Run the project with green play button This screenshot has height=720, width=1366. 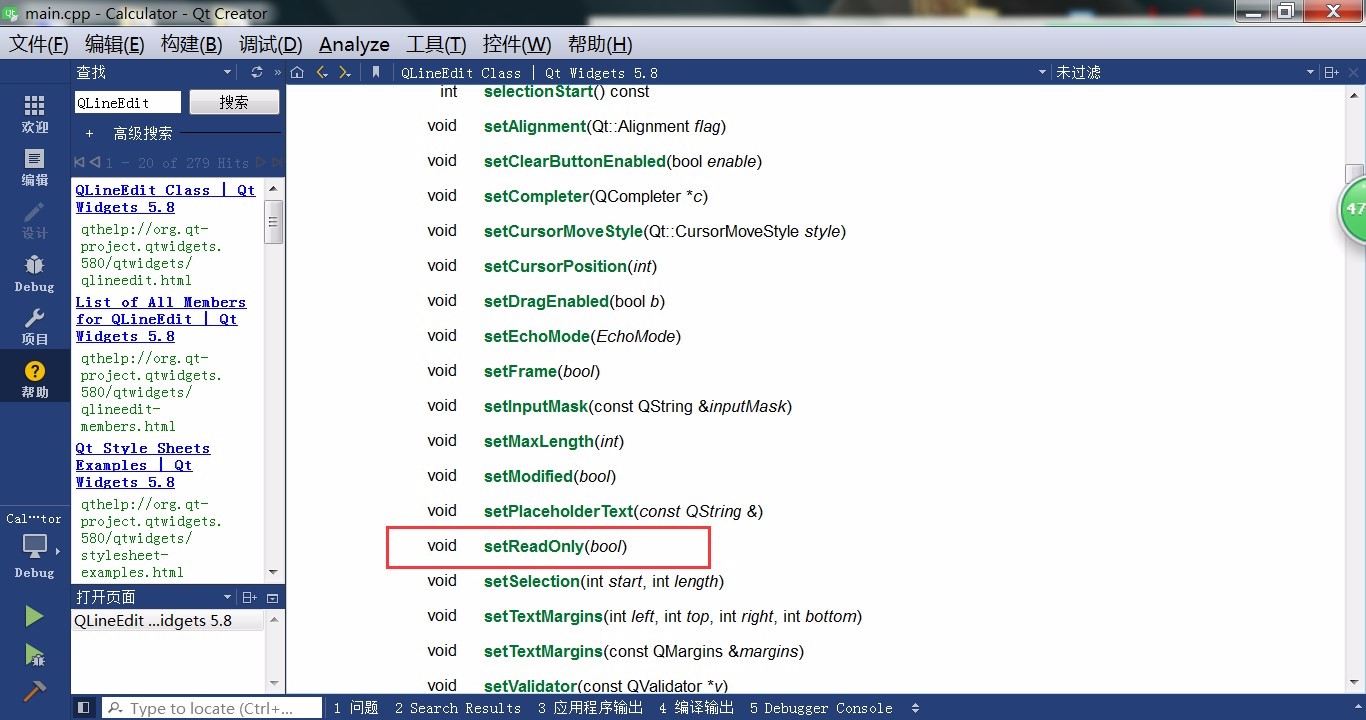click(x=35, y=616)
